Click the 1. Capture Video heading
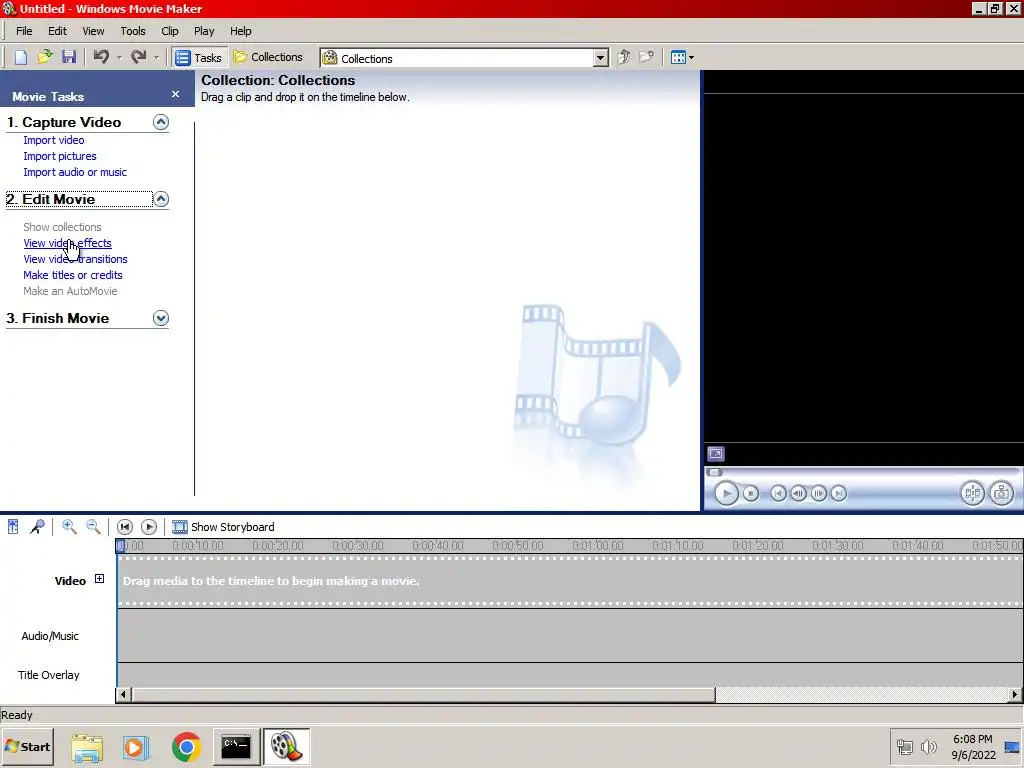Screen dimensions: 1024x768 point(64,122)
